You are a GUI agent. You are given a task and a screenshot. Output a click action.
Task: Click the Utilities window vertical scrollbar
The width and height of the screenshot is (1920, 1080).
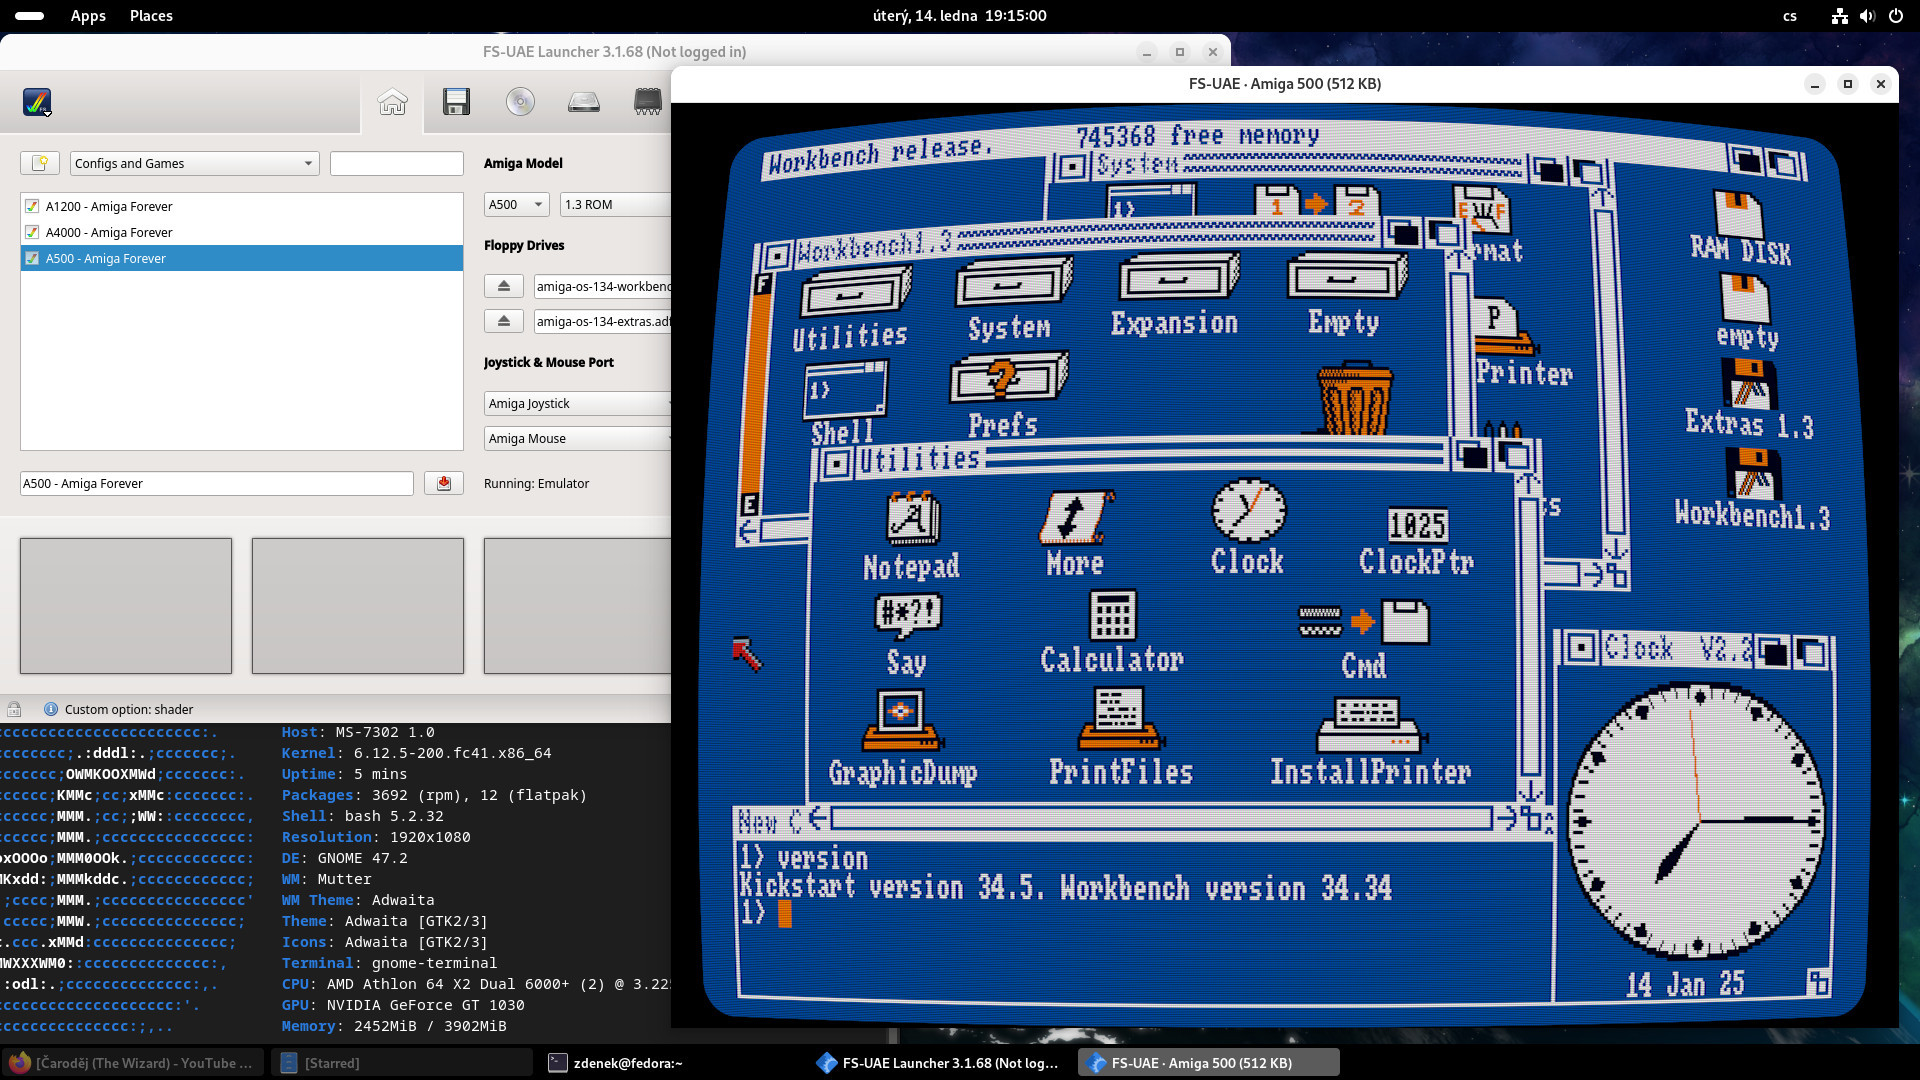tap(1528, 636)
